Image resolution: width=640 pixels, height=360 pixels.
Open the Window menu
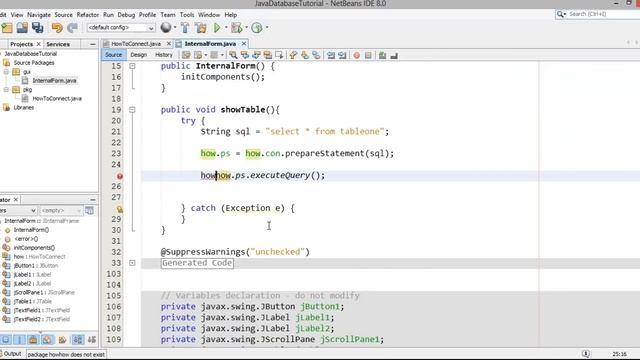[209, 15]
